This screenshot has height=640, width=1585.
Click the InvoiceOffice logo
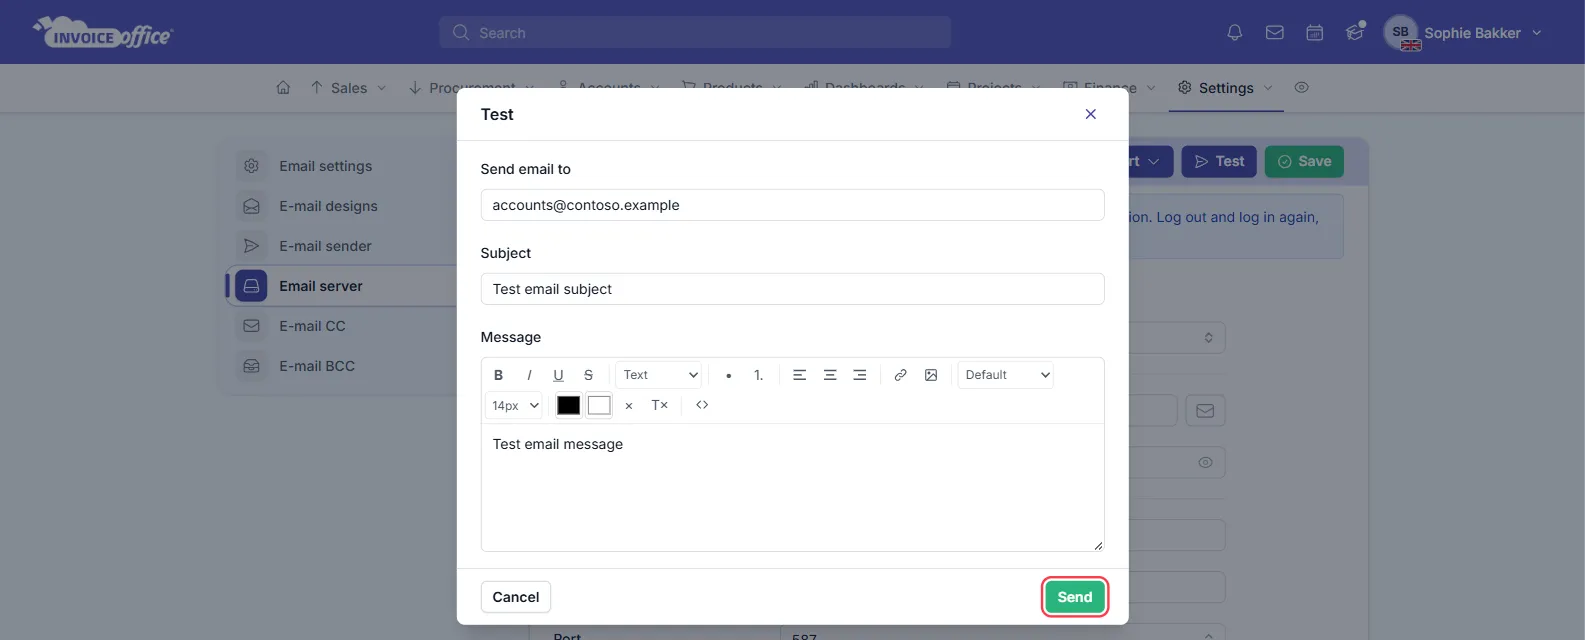(x=103, y=33)
